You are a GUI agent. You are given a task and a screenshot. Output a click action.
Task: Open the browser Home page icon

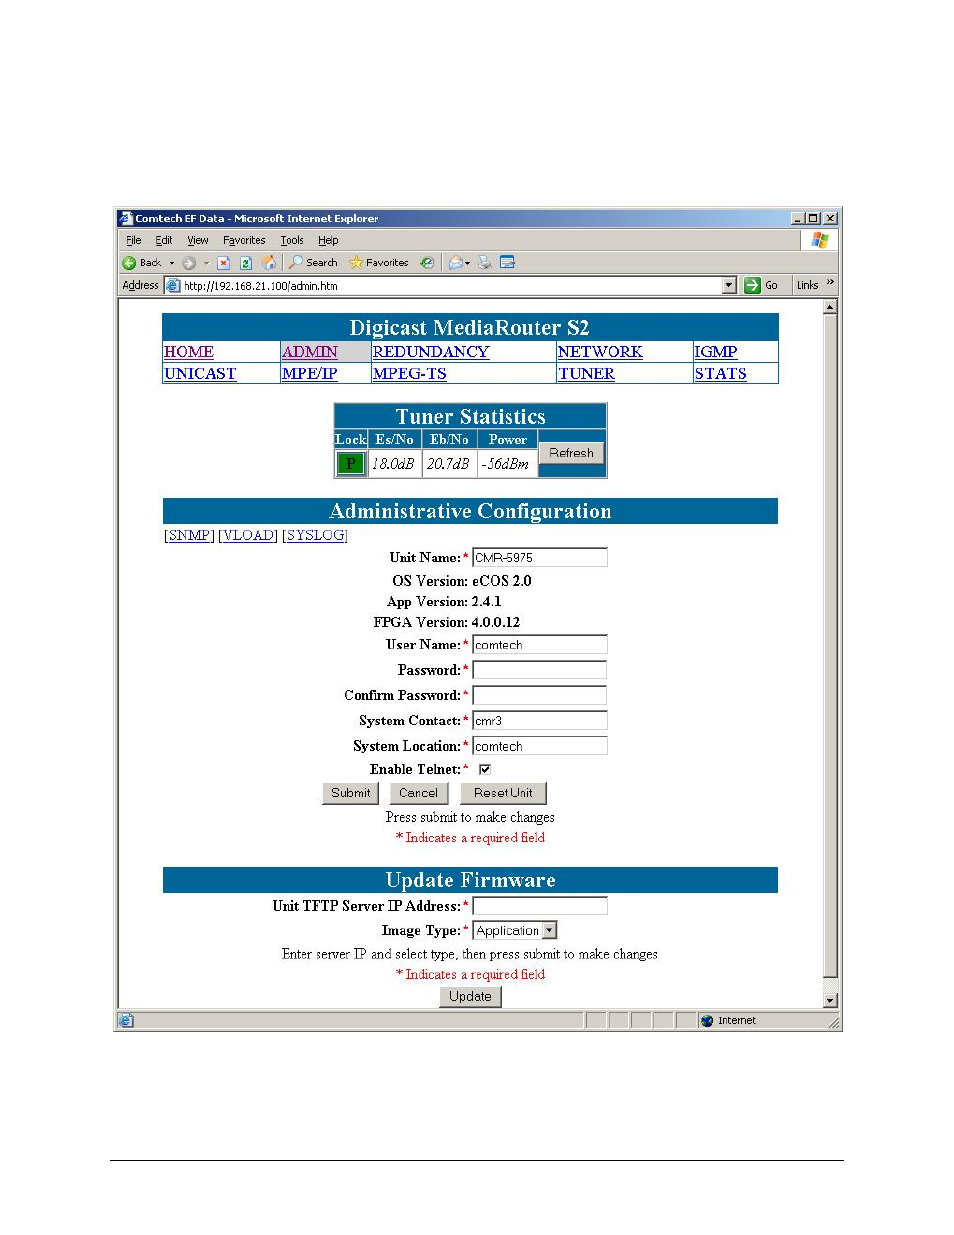pos(268,263)
